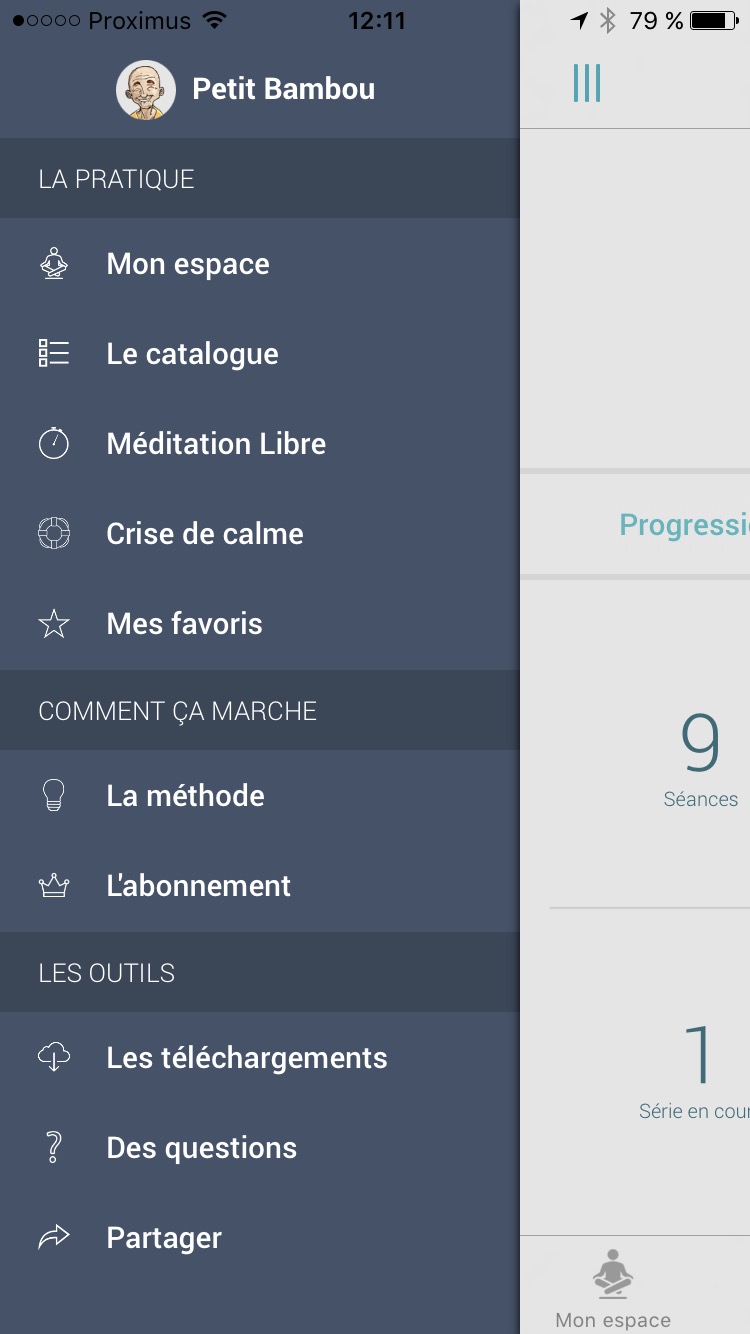This screenshot has height=1334, width=750.
Task: Tap the cloud download icon
Action: click(x=54, y=1057)
